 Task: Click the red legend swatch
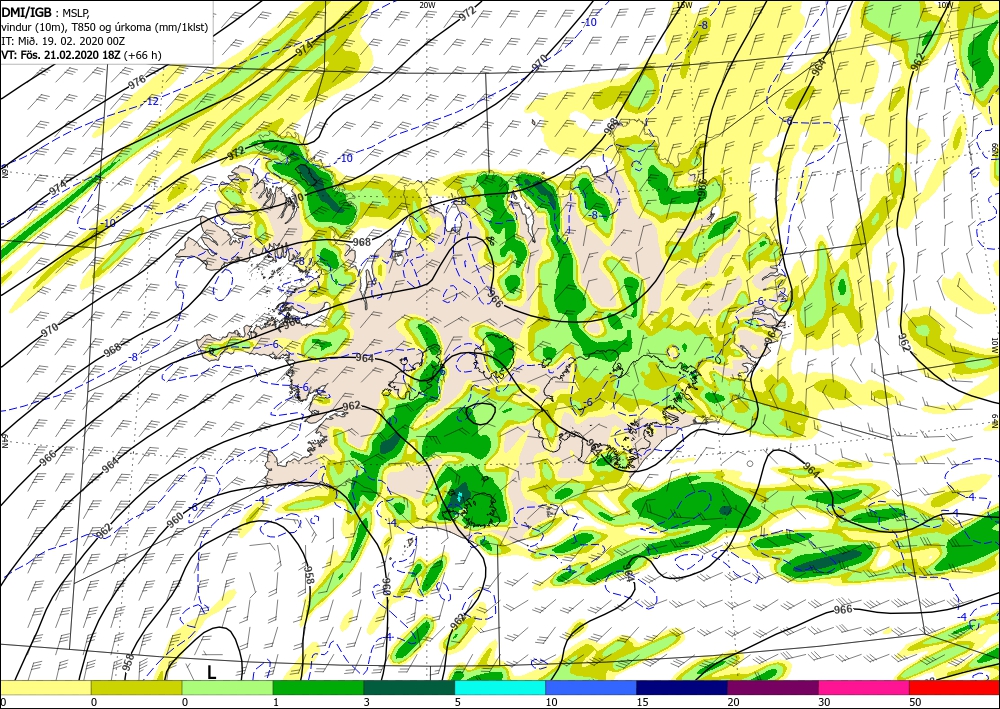[954, 688]
